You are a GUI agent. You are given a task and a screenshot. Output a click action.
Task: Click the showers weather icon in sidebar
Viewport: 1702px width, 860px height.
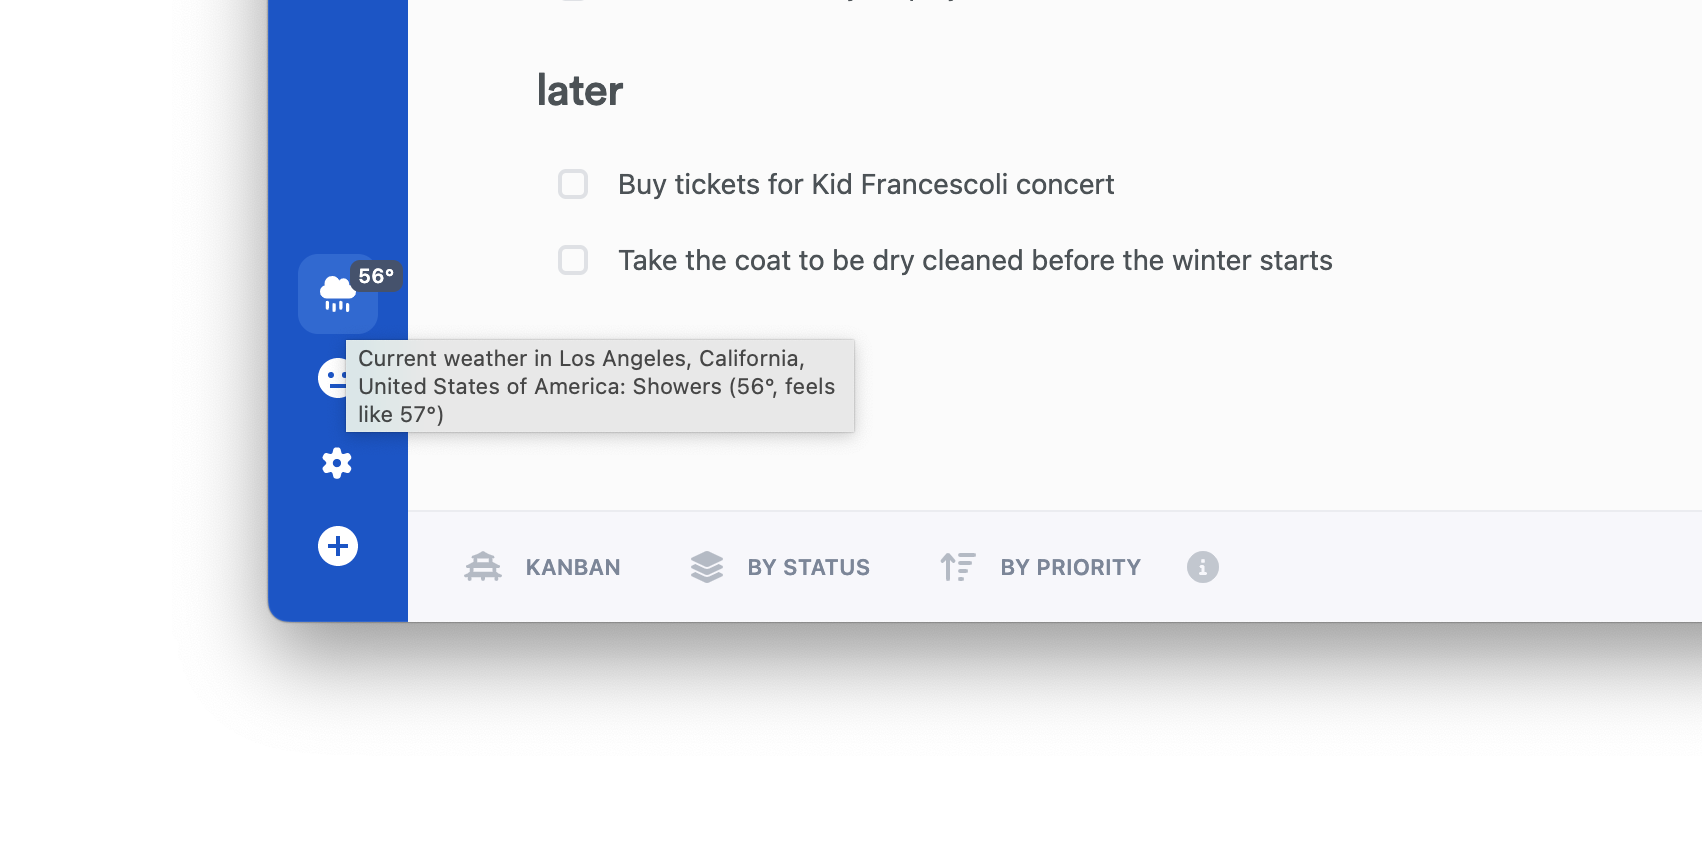(x=335, y=295)
